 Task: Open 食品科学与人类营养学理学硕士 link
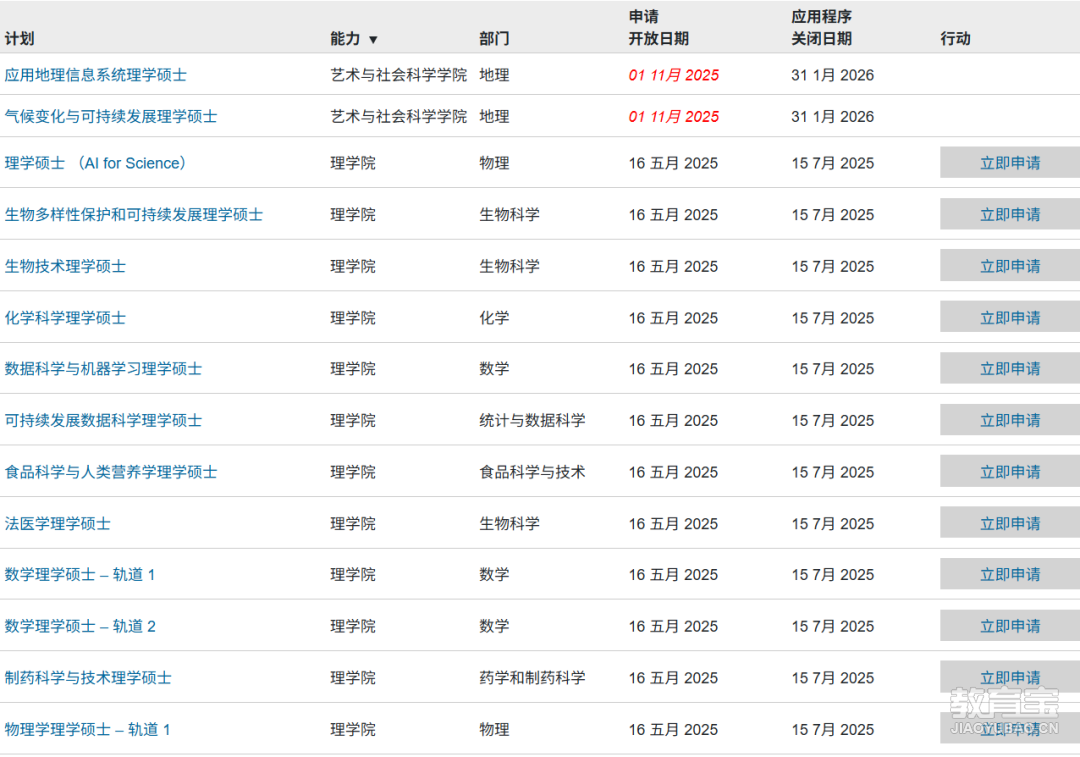[x=111, y=473]
